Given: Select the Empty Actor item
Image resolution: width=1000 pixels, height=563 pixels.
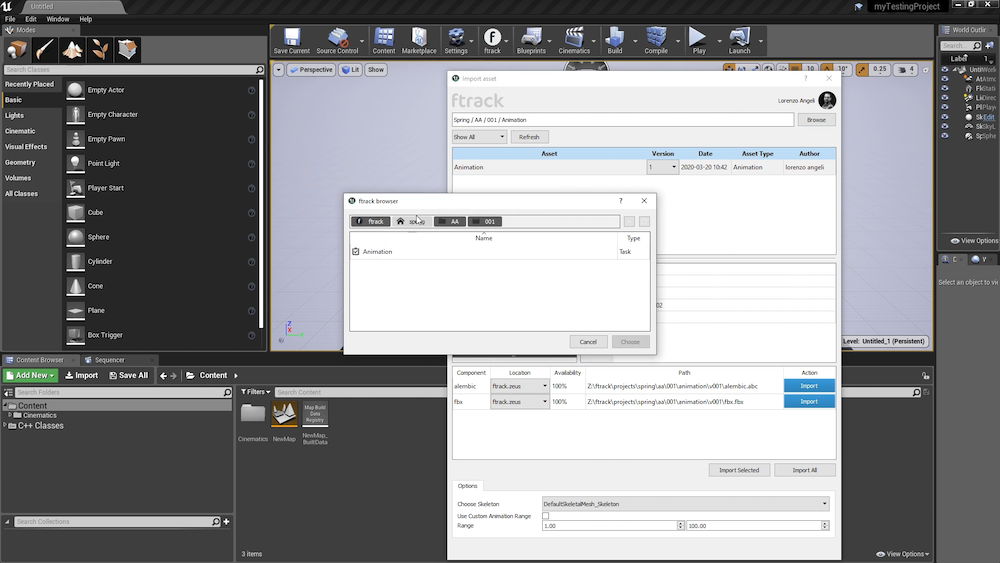Looking at the screenshot, I should 161,90.
